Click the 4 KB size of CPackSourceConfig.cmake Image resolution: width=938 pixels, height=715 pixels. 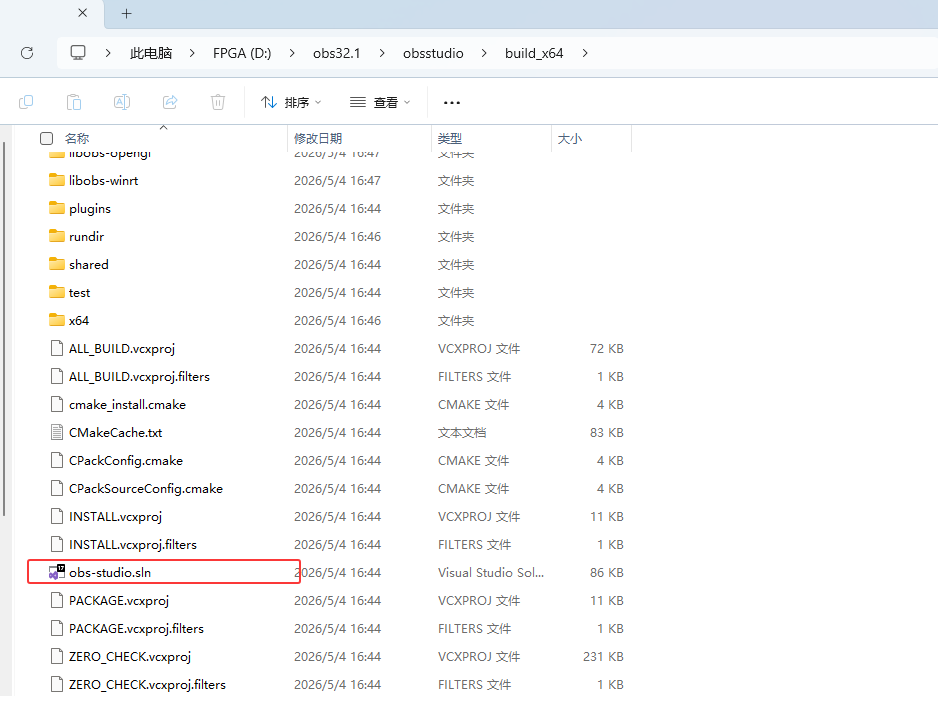click(610, 488)
